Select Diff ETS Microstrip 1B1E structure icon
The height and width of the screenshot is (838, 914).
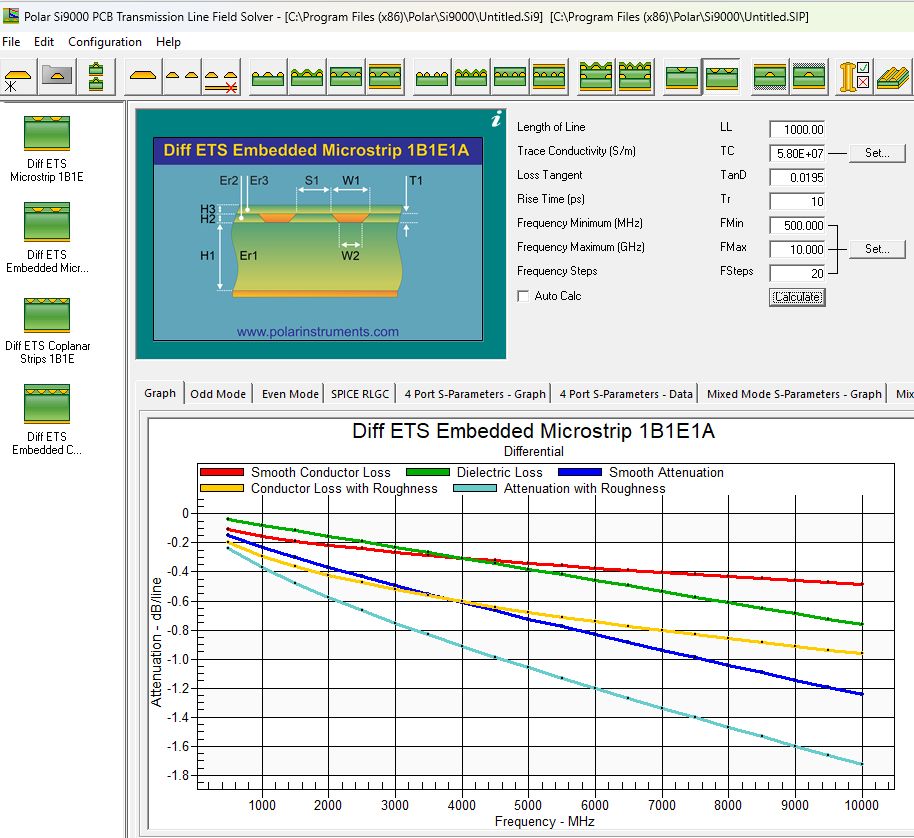point(47,133)
